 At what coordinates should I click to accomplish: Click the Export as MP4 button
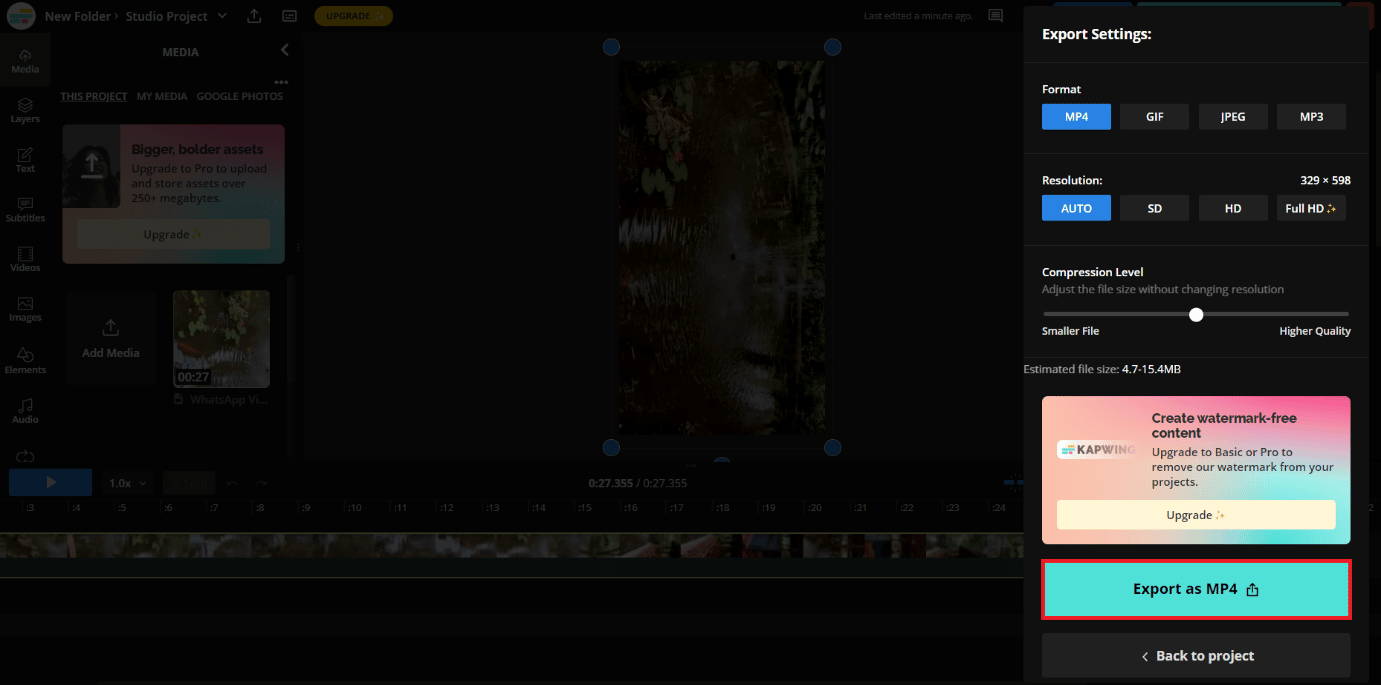pyautogui.click(x=1196, y=589)
